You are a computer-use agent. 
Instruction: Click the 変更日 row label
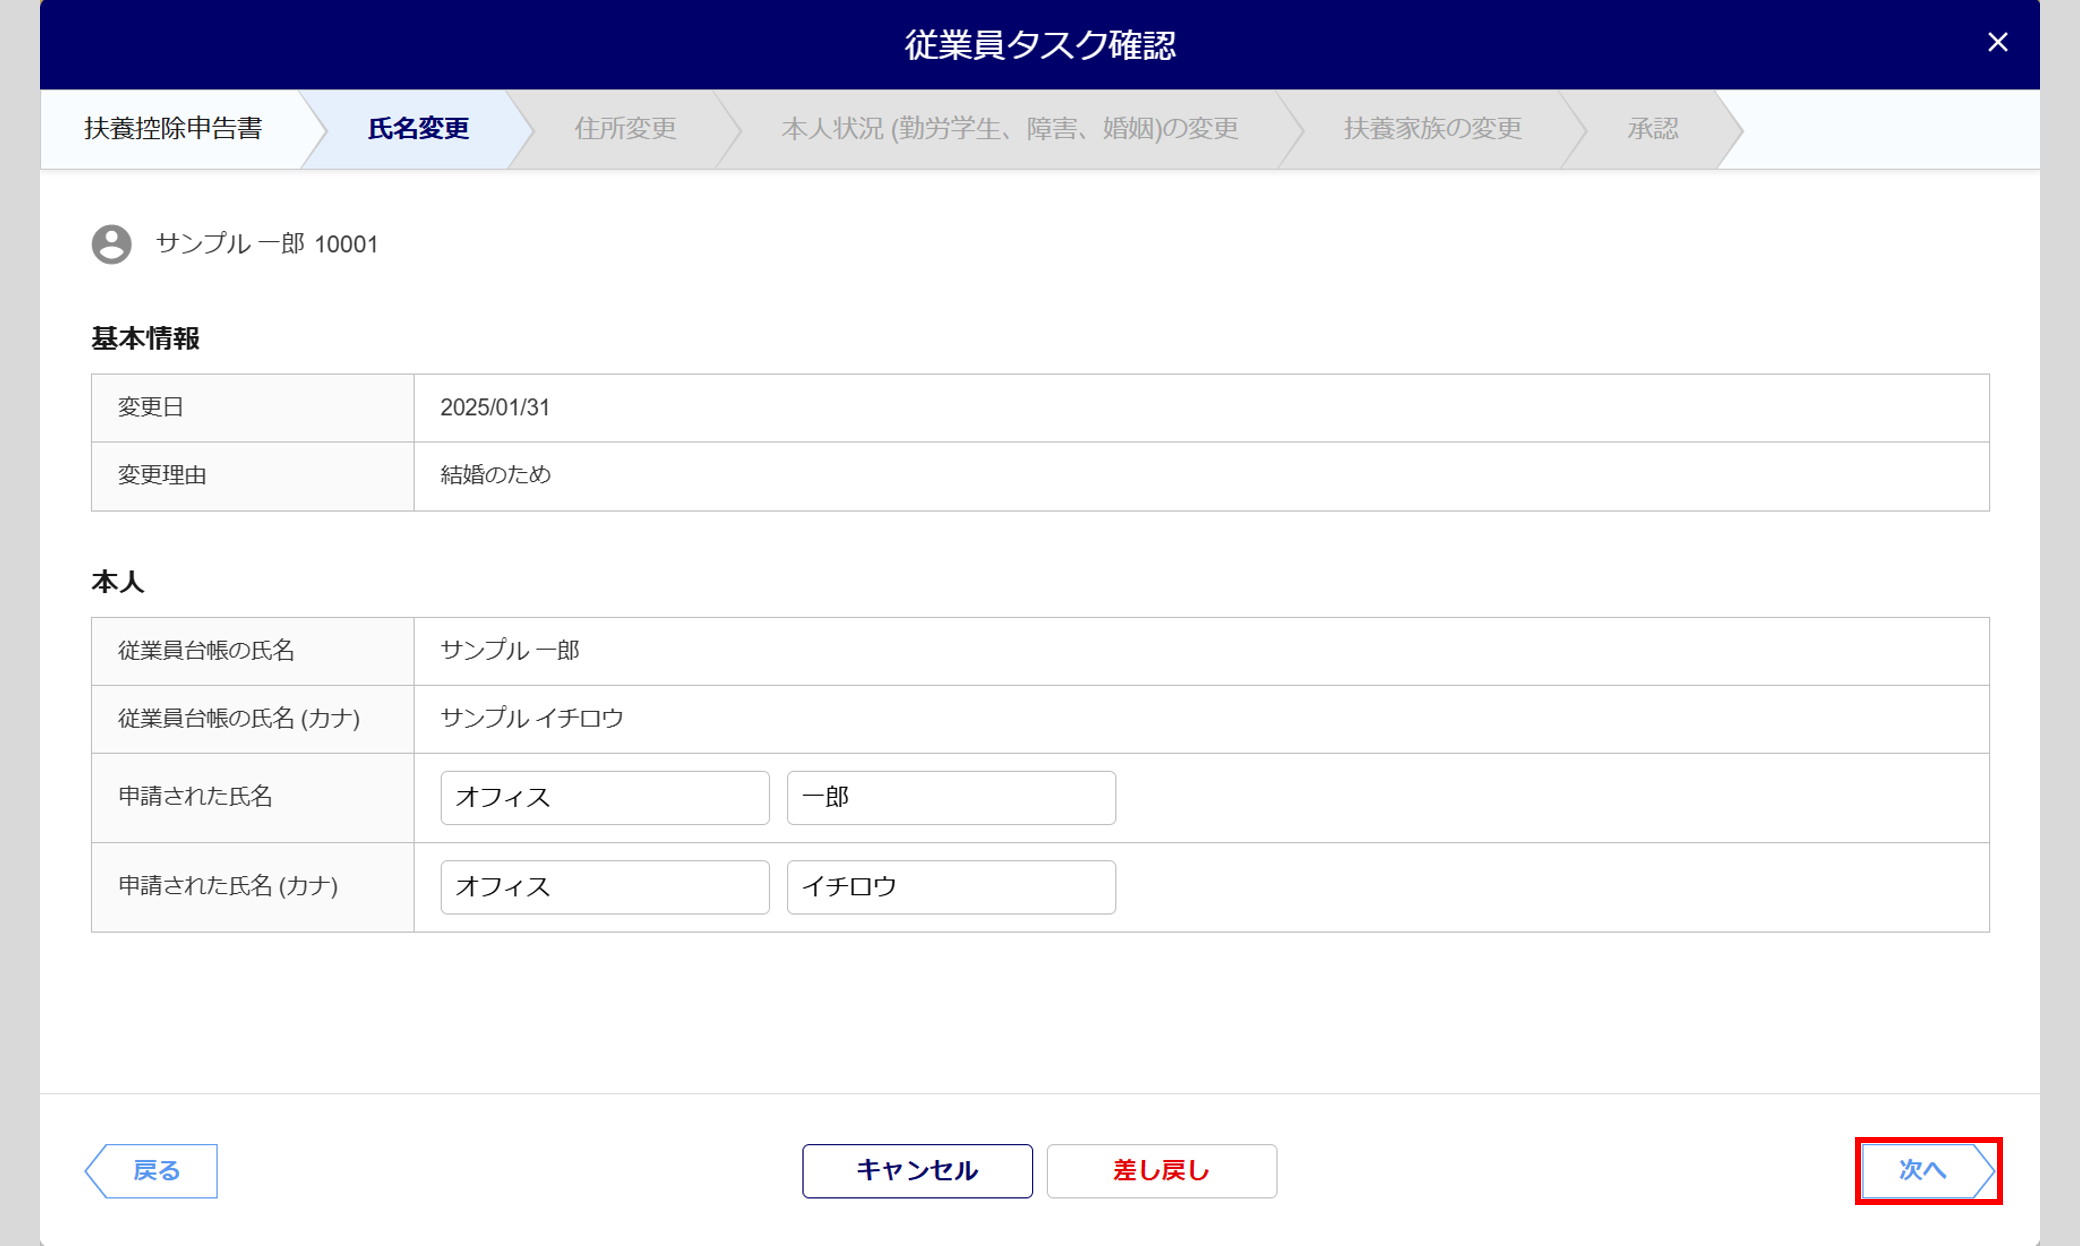point(151,408)
